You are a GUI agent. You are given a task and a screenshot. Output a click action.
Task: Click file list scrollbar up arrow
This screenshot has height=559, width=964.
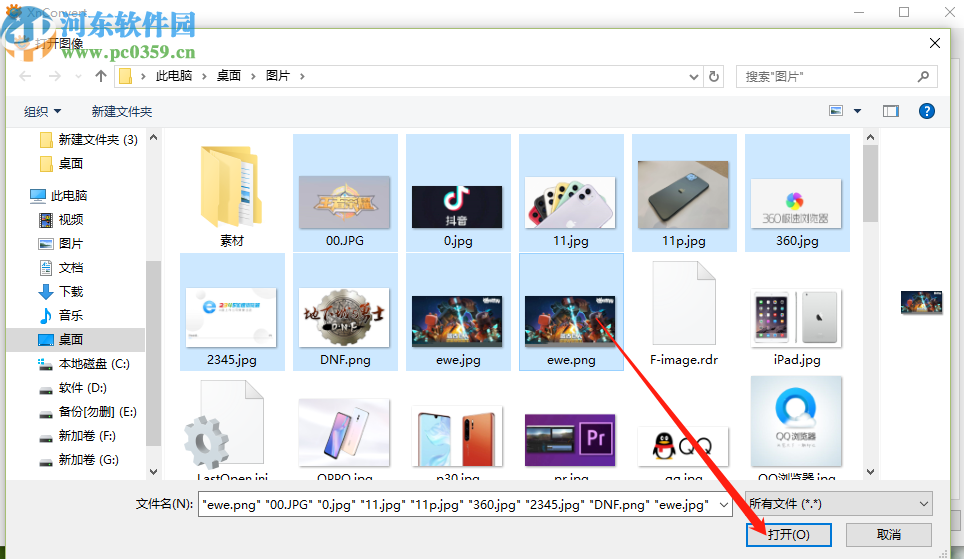pyautogui.click(x=870, y=137)
